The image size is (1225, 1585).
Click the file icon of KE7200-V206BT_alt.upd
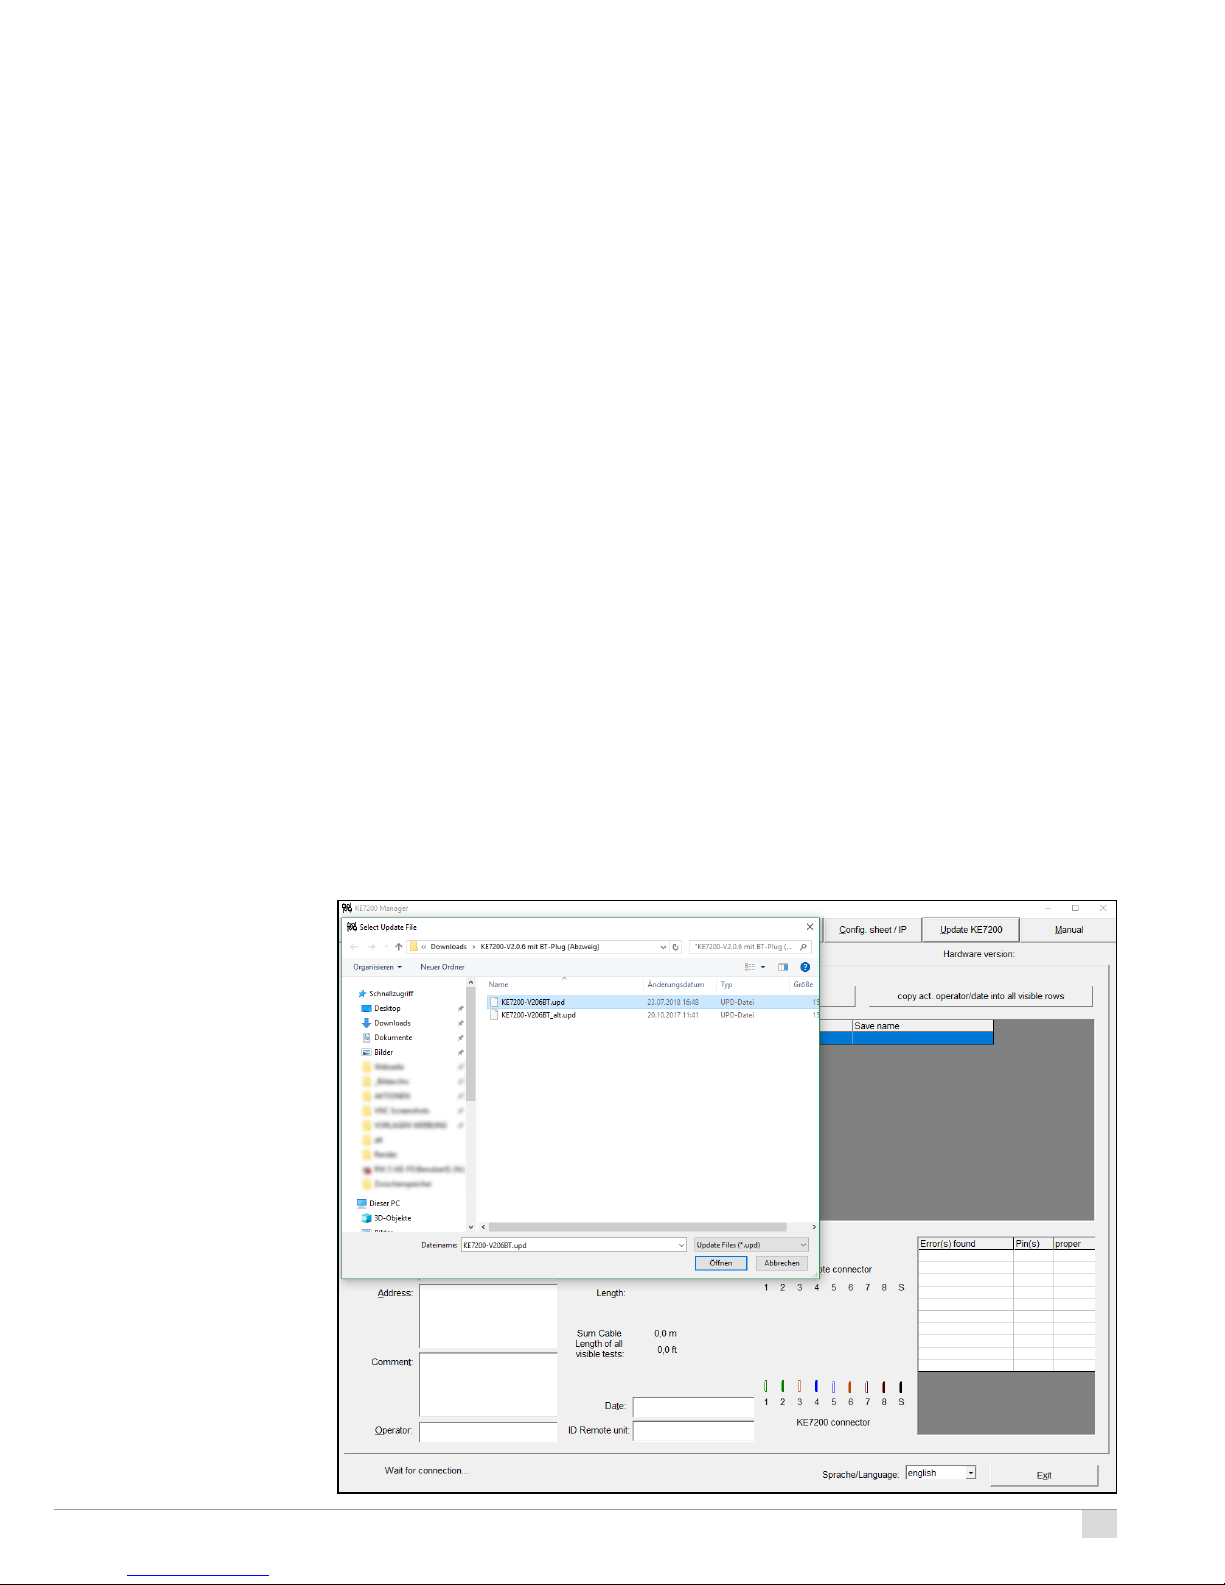click(x=494, y=1015)
